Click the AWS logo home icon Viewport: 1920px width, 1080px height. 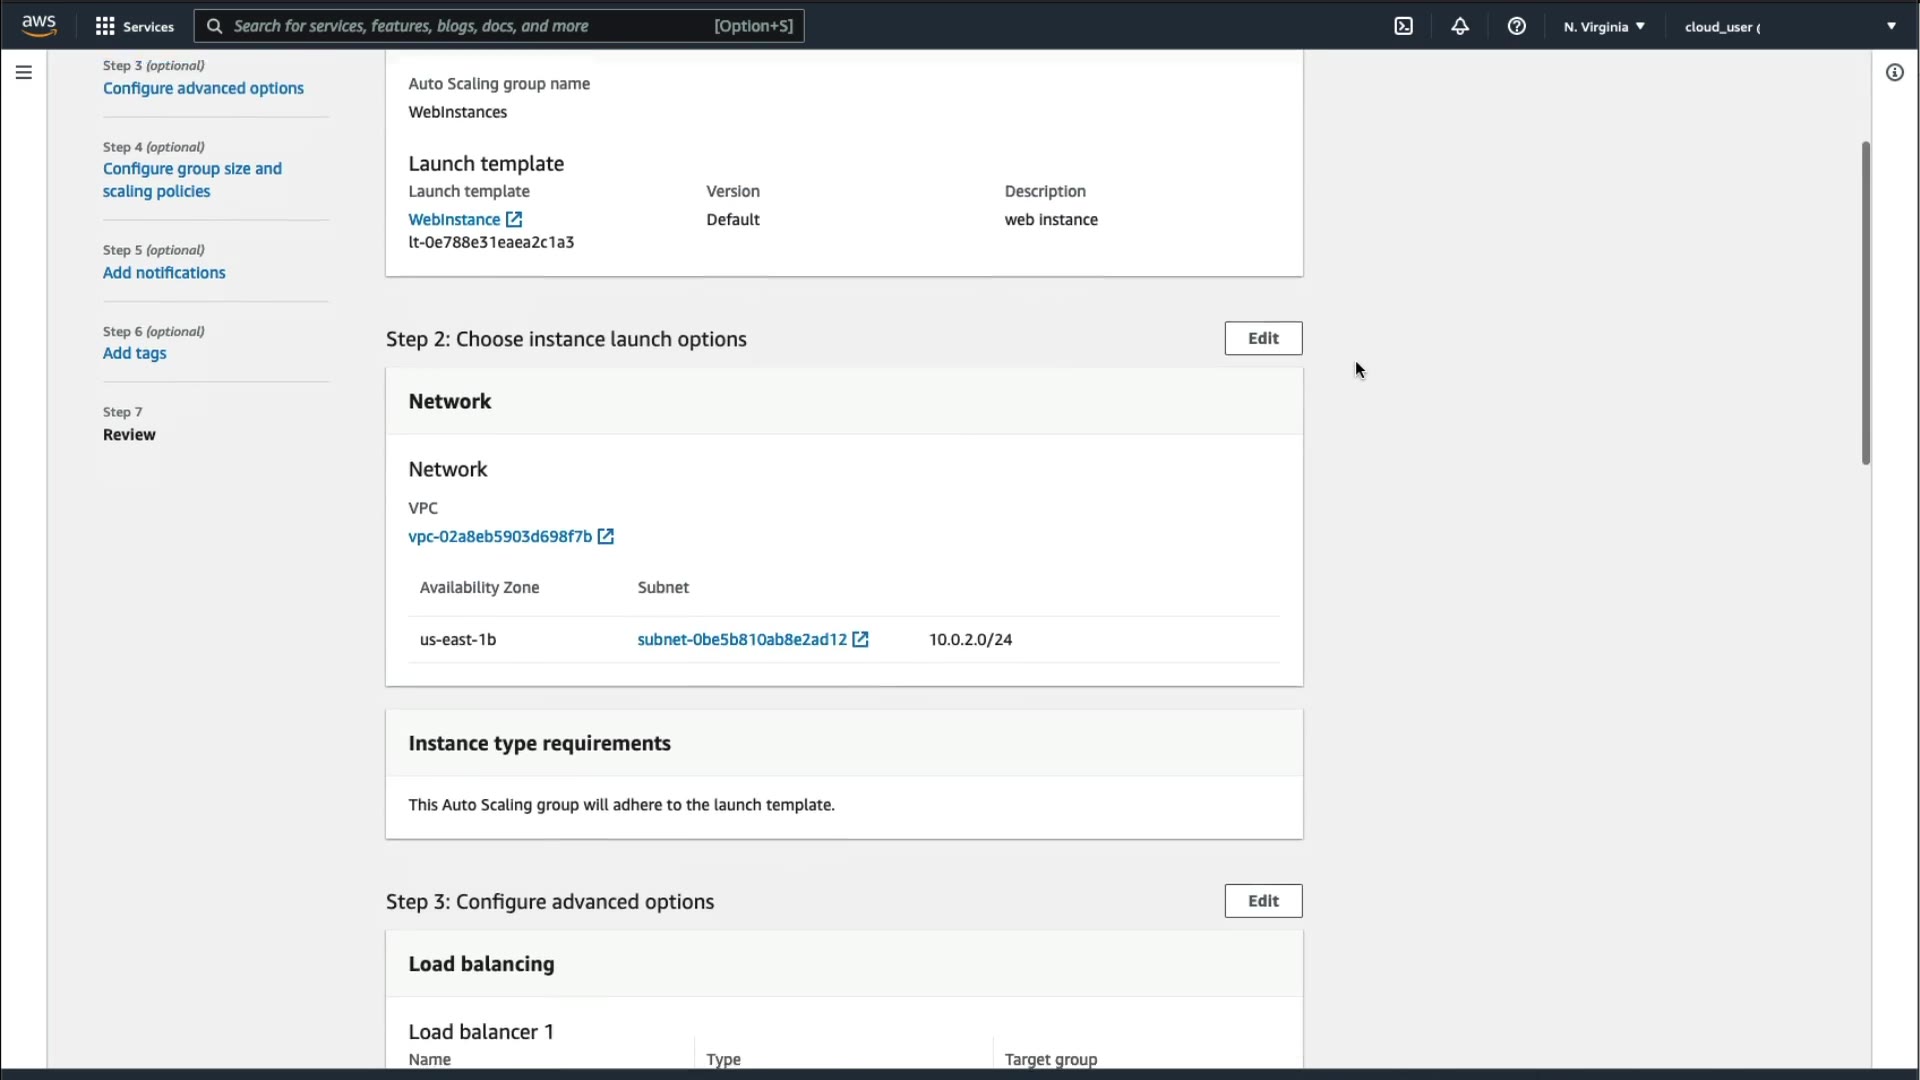[x=39, y=25]
